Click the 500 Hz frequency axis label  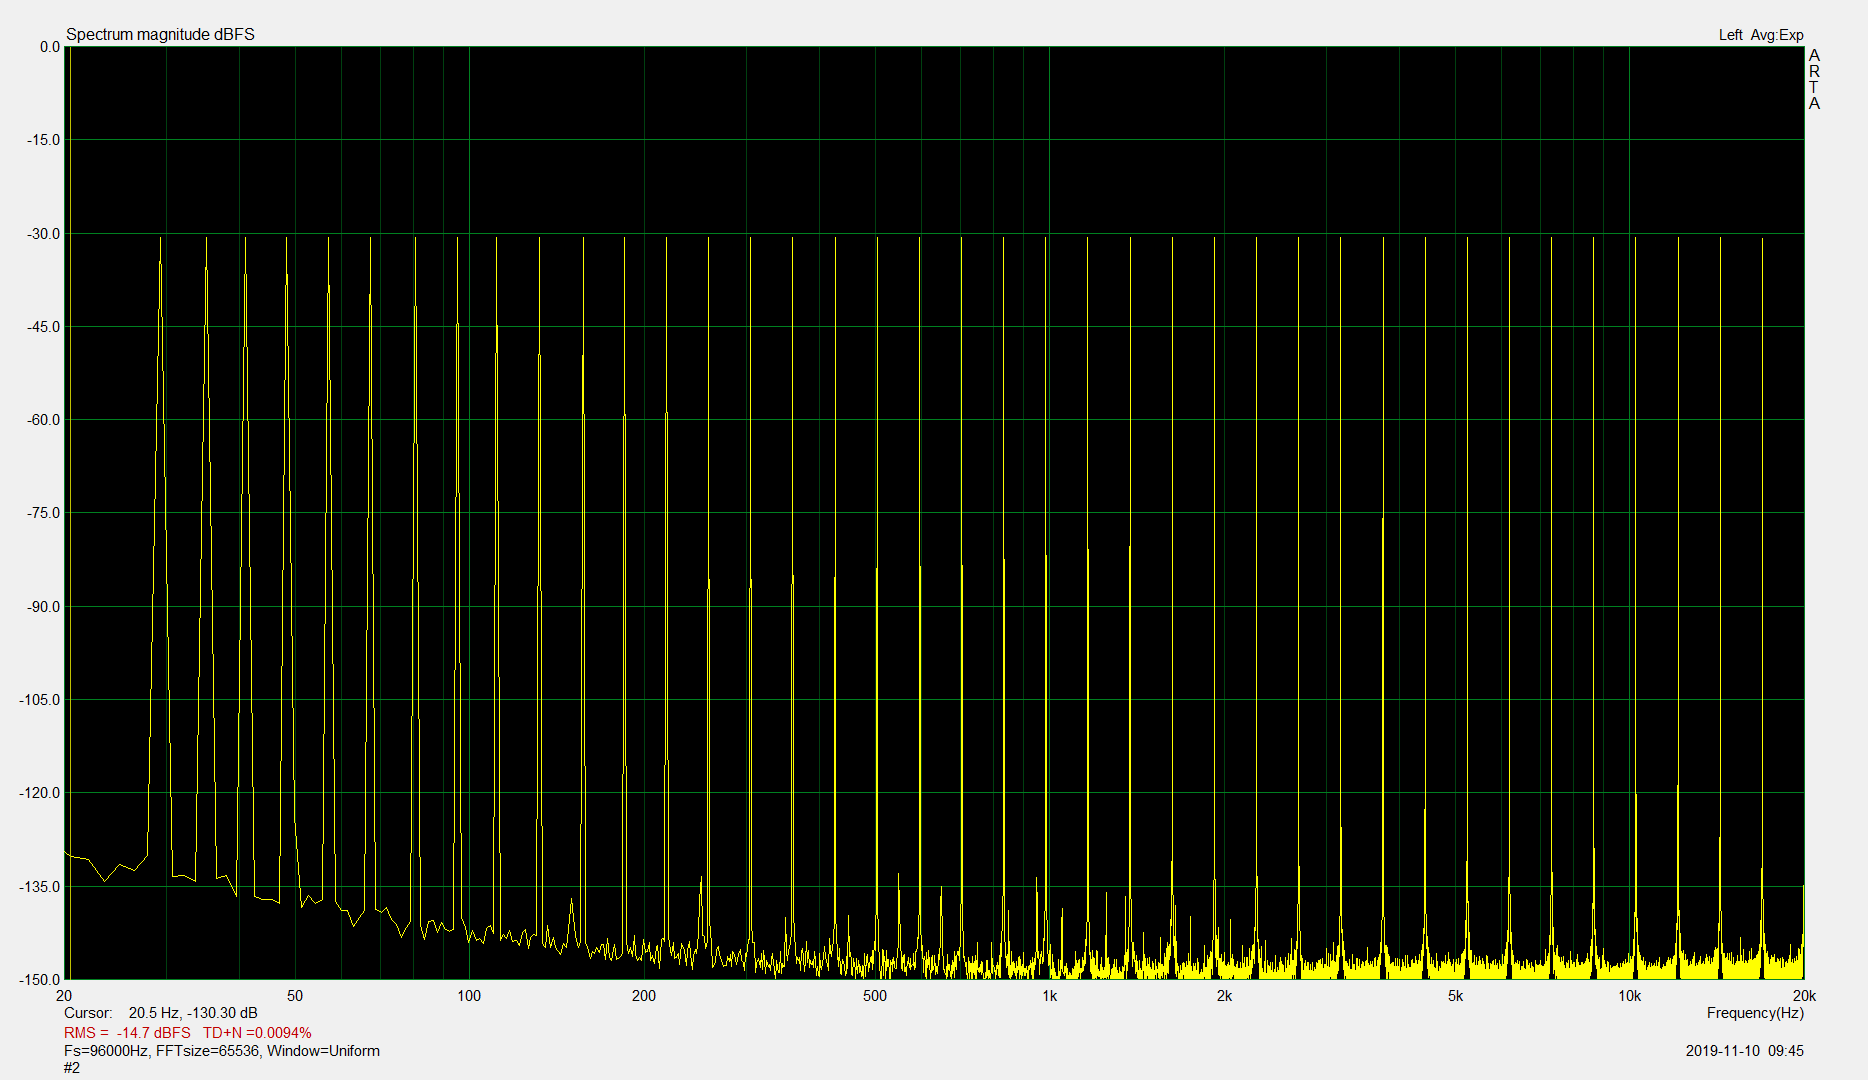[x=875, y=996]
